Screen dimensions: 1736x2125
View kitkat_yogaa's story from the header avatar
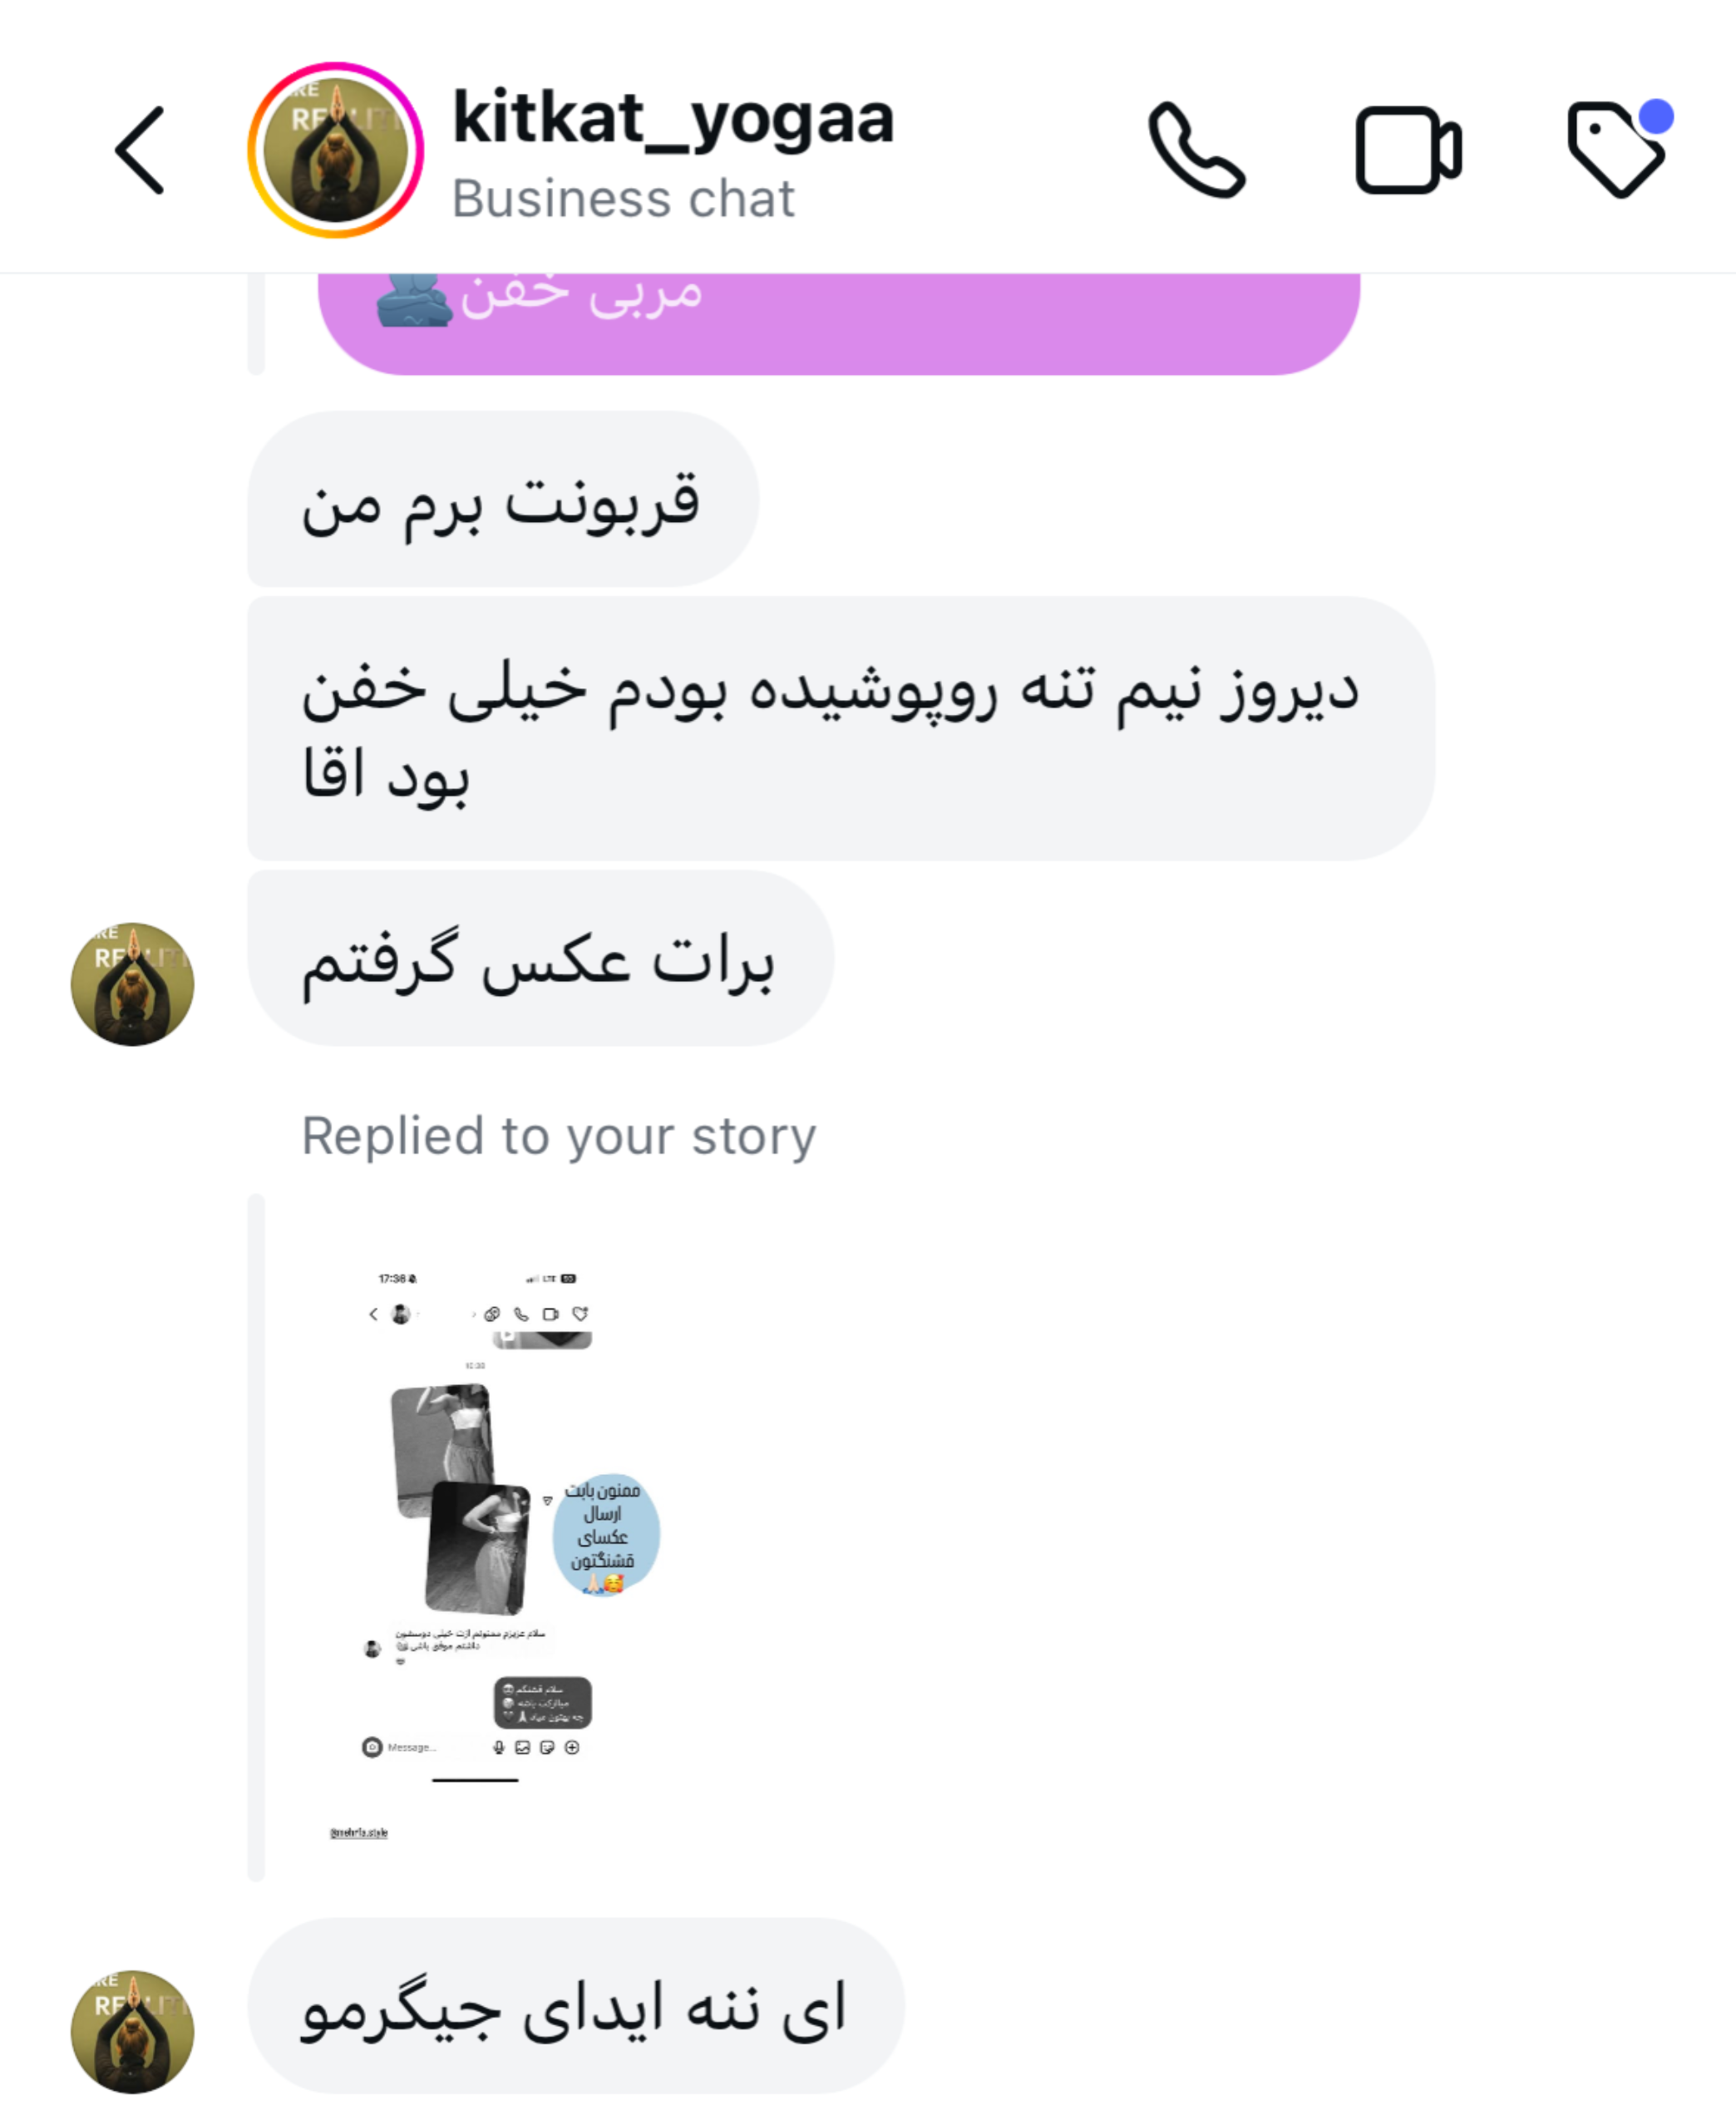point(336,150)
